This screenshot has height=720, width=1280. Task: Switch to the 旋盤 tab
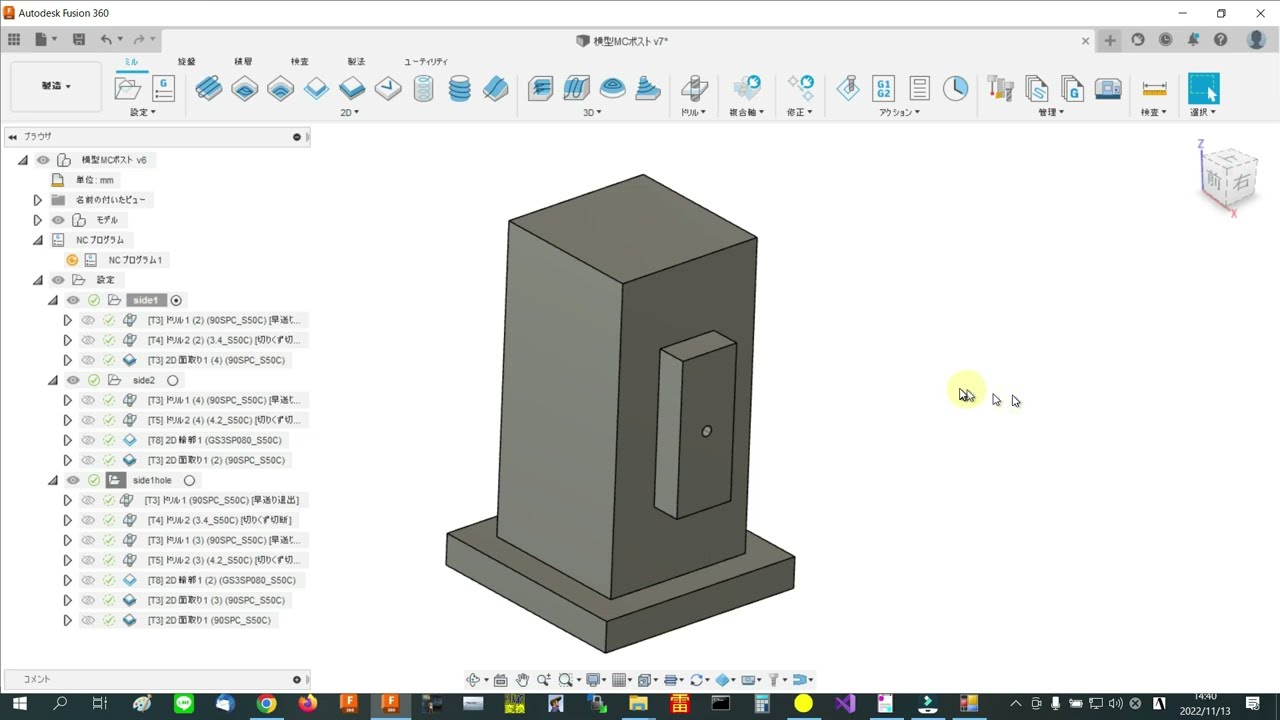(x=187, y=62)
